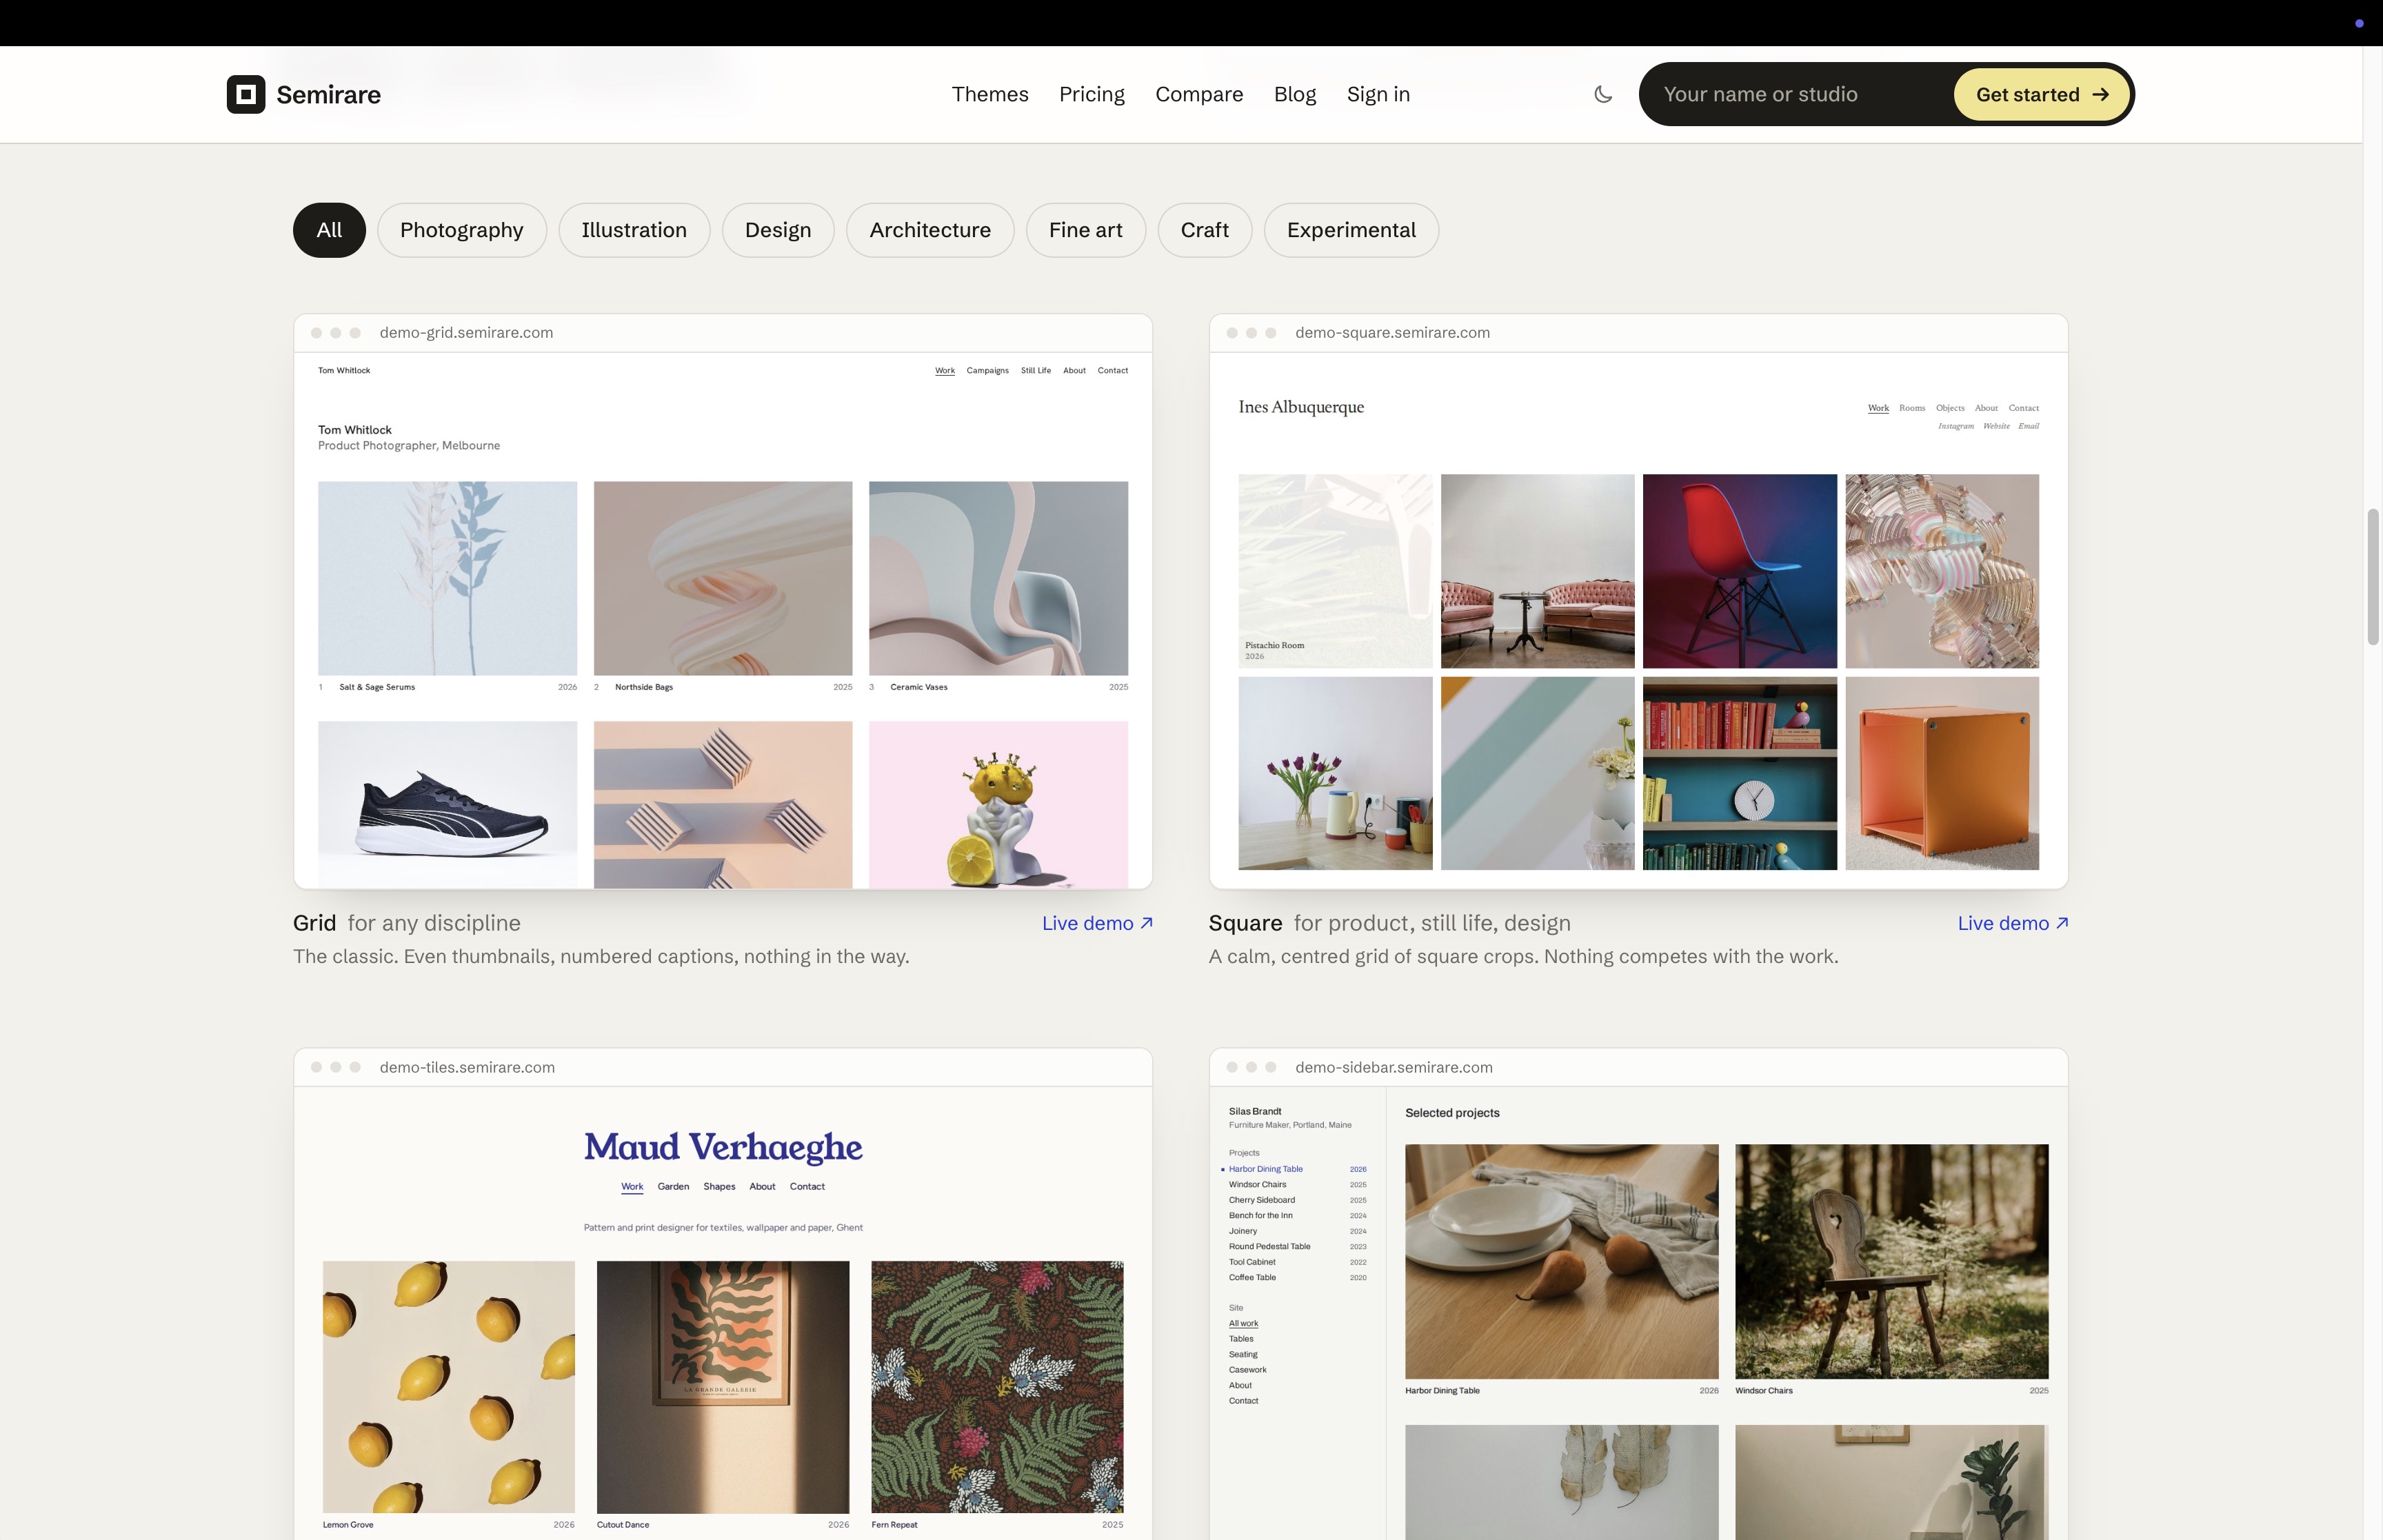
Task: Toggle dark mode with the moon icon
Action: [1603, 94]
